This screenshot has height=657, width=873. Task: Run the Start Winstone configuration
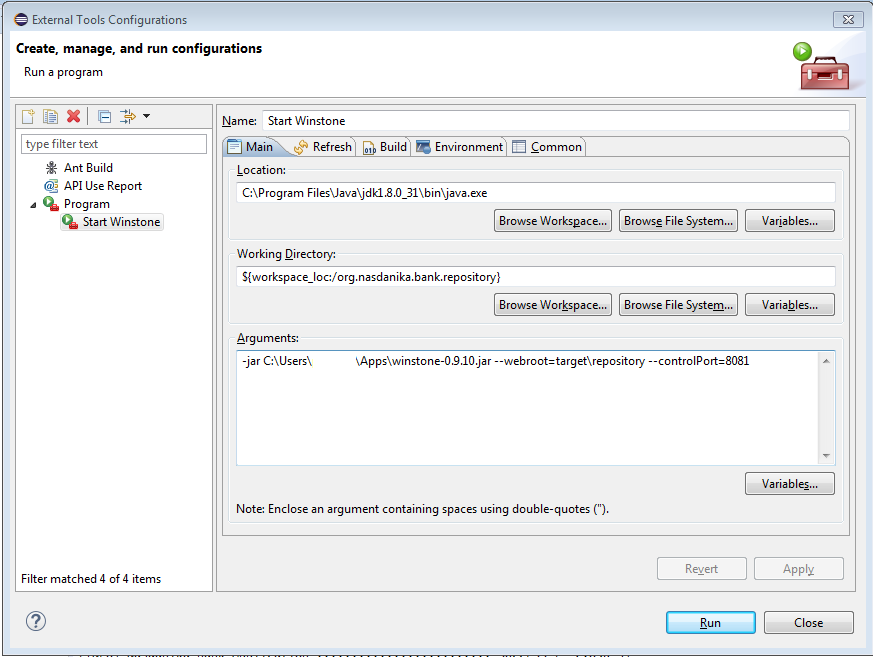[x=710, y=622]
